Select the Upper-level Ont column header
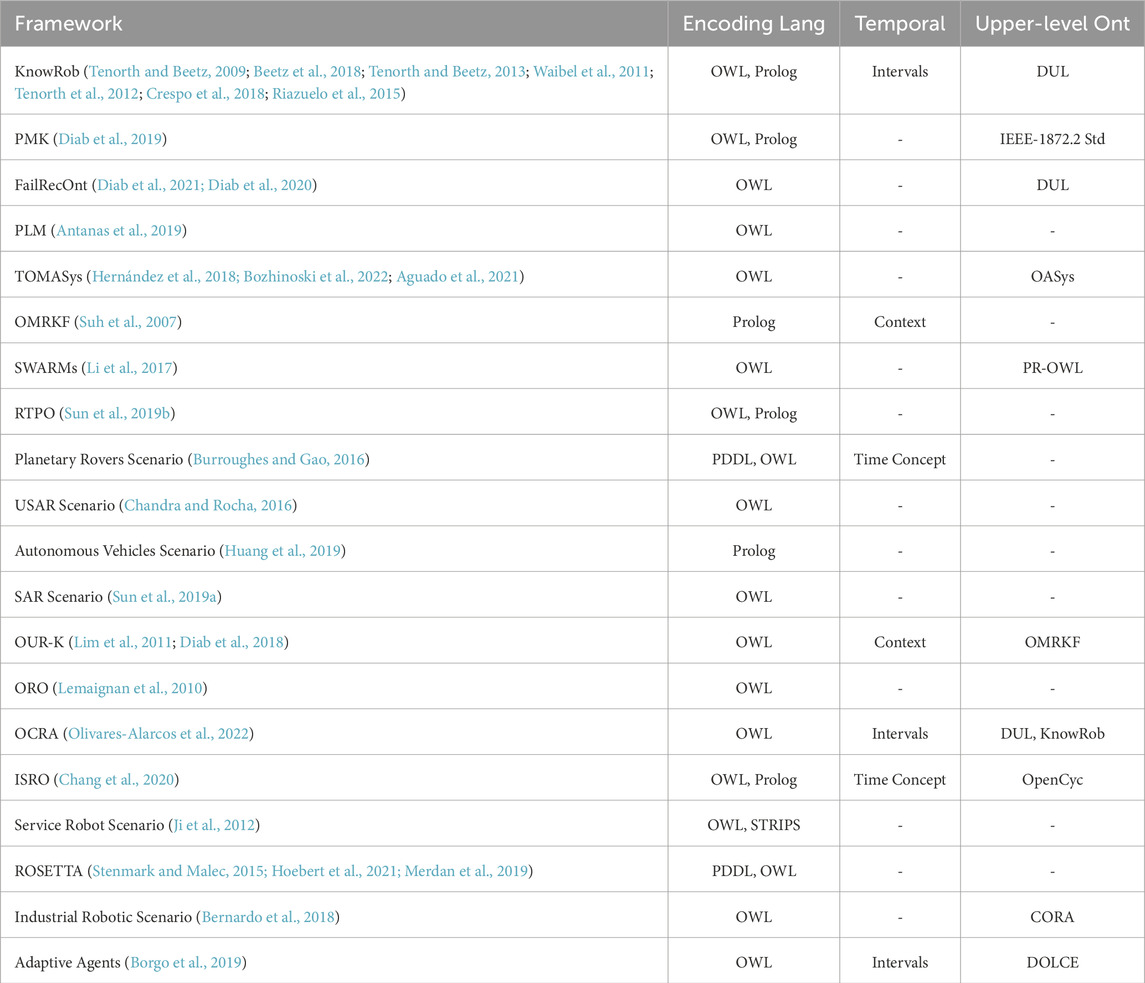Viewport: 1145px width, 983px height. [x=1052, y=23]
